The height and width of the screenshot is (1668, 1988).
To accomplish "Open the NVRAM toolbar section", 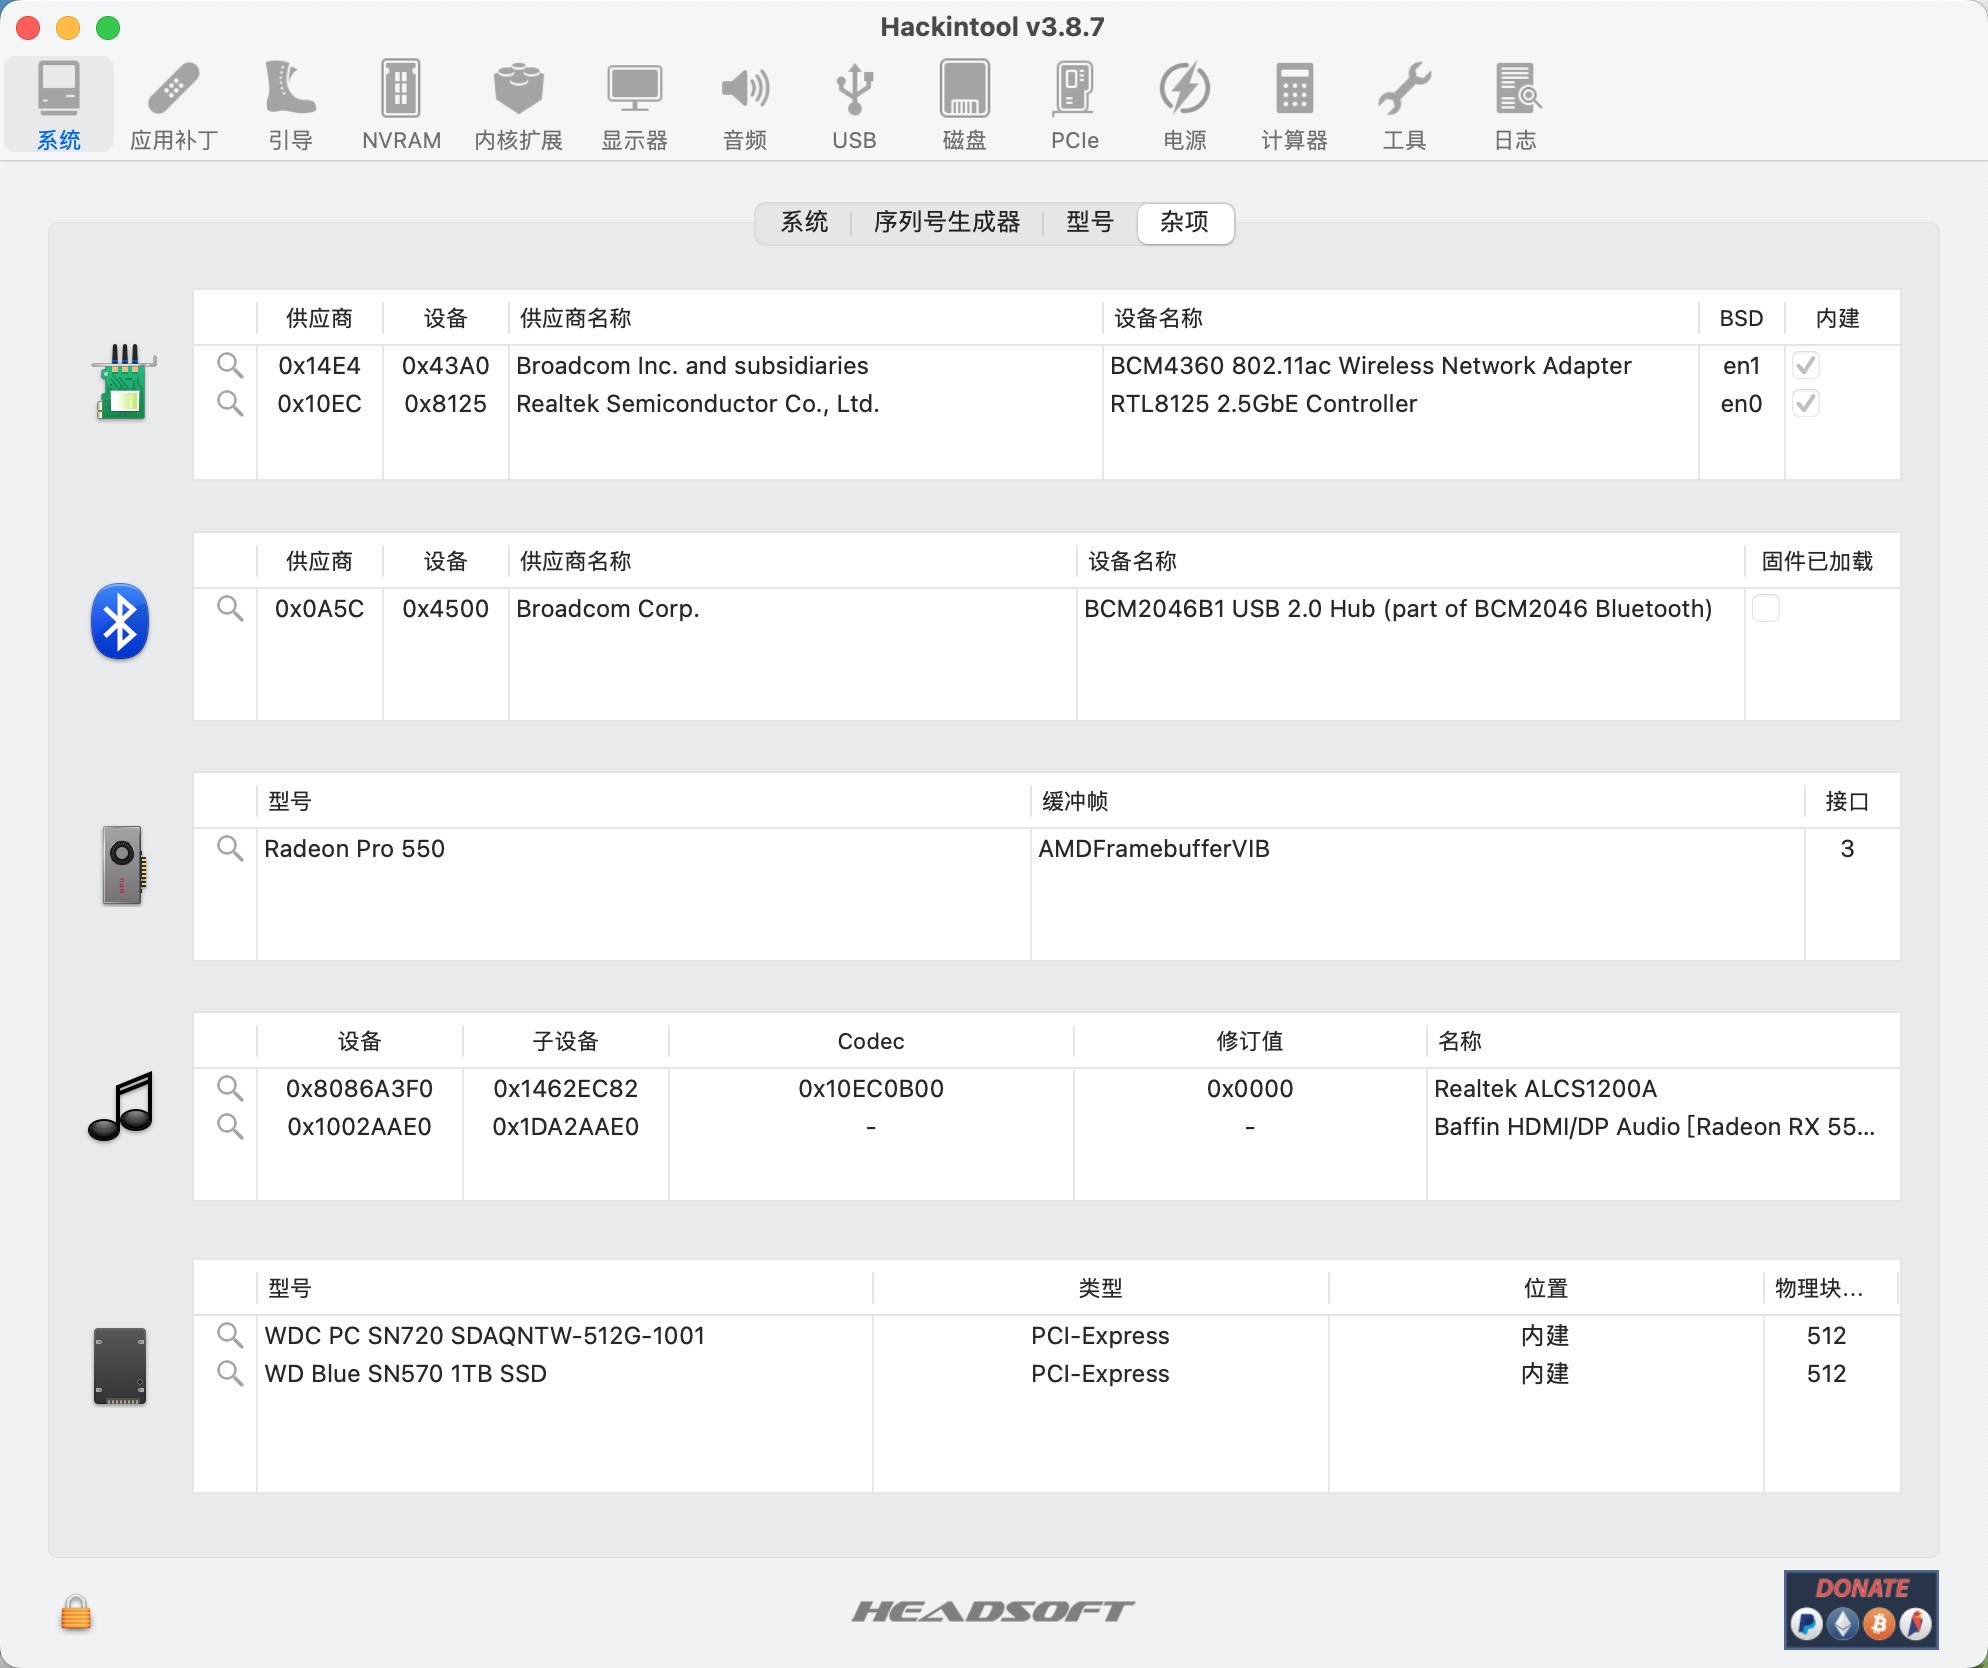I will click(x=401, y=105).
